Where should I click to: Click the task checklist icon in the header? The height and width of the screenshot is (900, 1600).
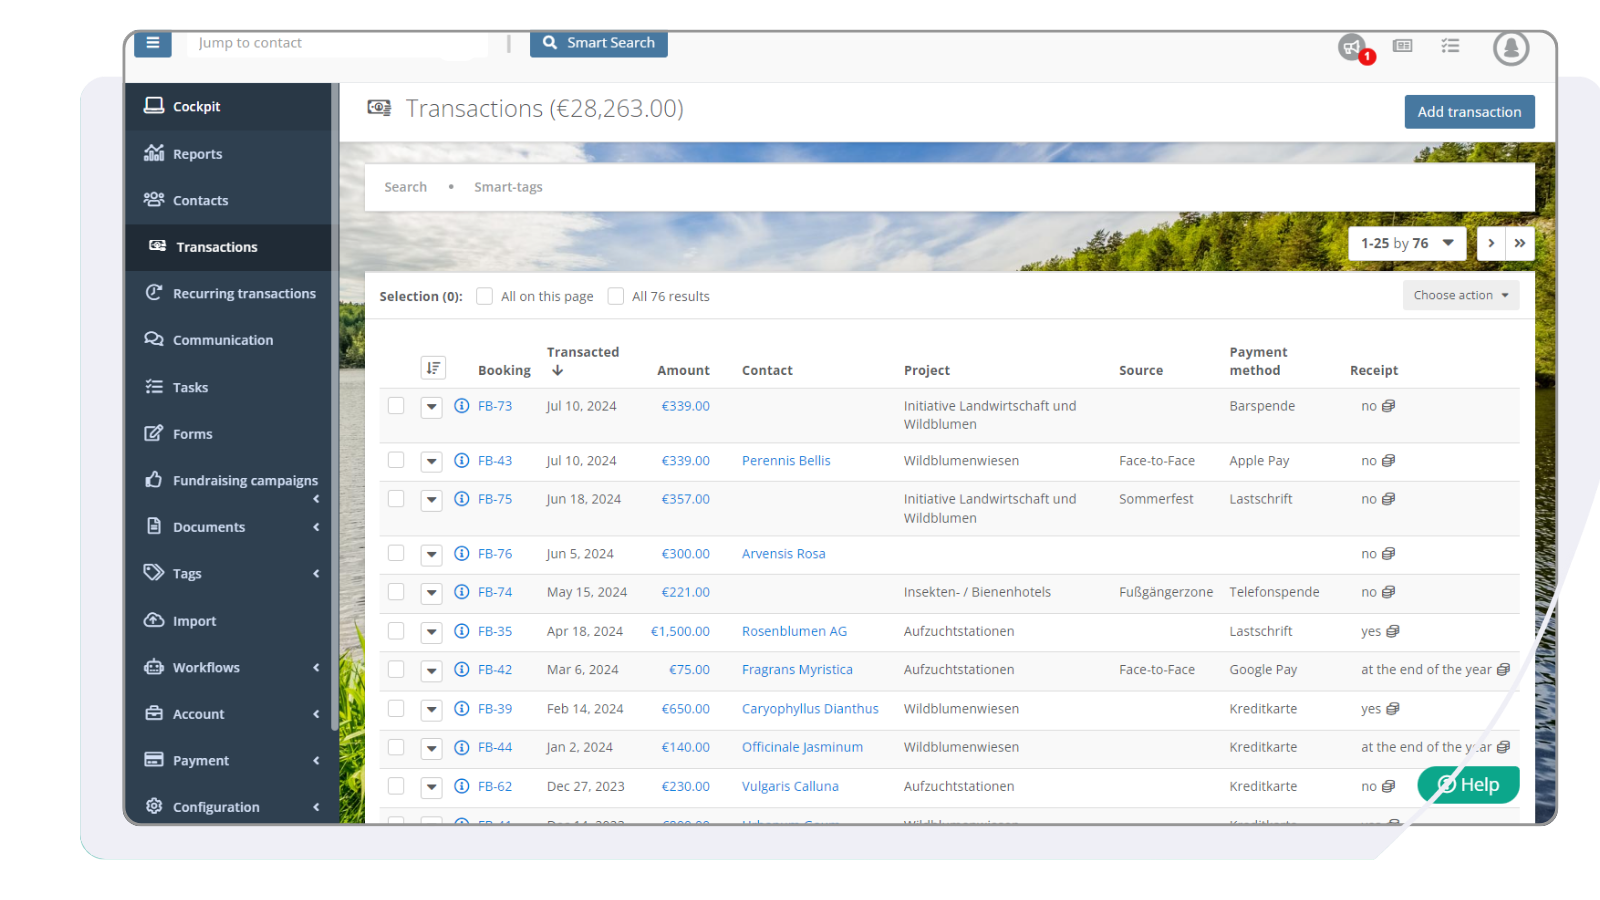pyautogui.click(x=1450, y=46)
